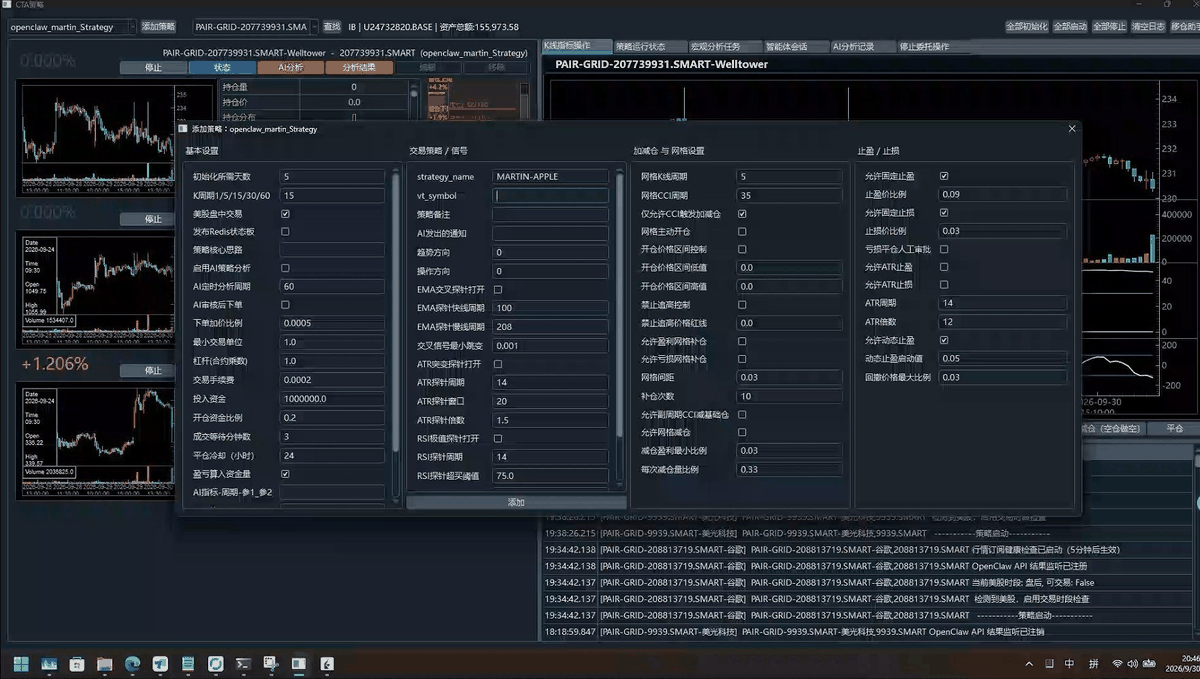The height and width of the screenshot is (679, 1200).
Task: Open File Explorer folder icon in taskbar
Action: (104, 663)
